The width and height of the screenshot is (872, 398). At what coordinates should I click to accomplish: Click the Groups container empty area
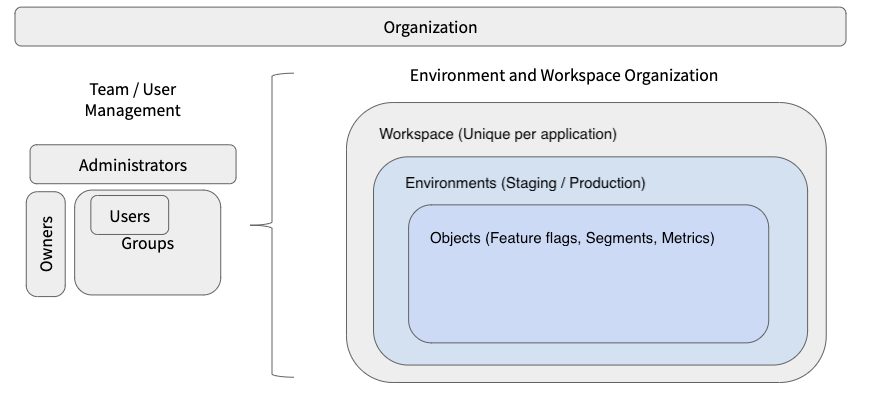tap(147, 272)
